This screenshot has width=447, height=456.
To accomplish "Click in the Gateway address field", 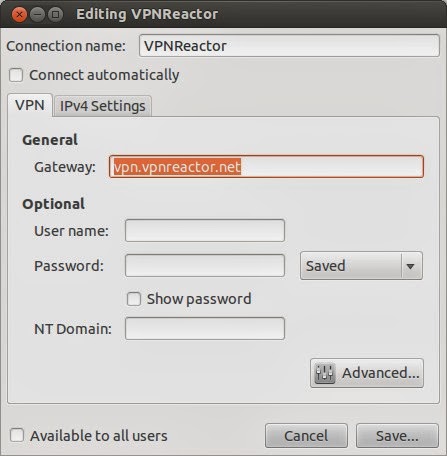I will [266, 167].
